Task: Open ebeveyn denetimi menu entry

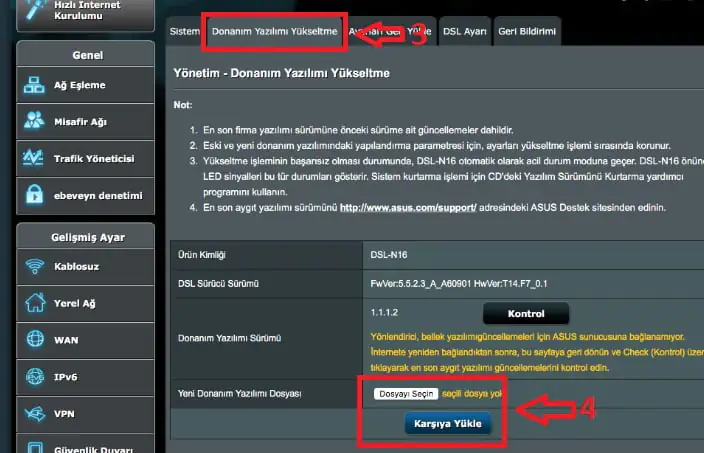Action: click(85, 196)
